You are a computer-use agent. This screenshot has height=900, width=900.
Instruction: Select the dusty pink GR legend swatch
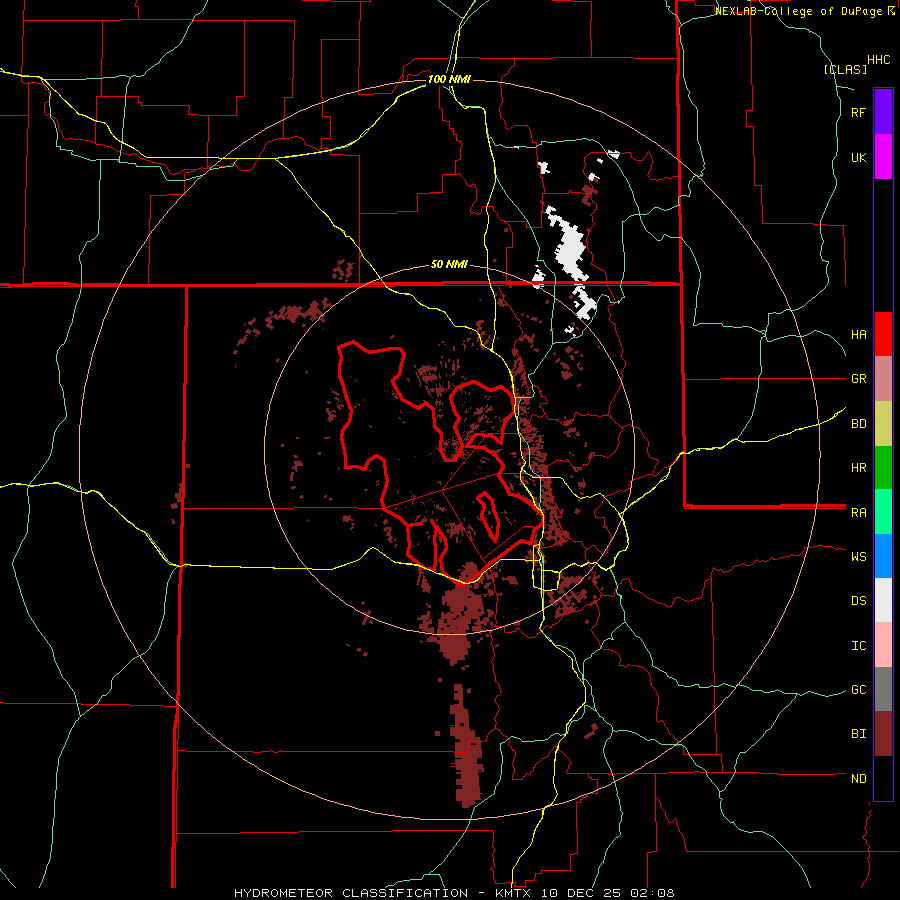pyautogui.click(x=883, y=379)
